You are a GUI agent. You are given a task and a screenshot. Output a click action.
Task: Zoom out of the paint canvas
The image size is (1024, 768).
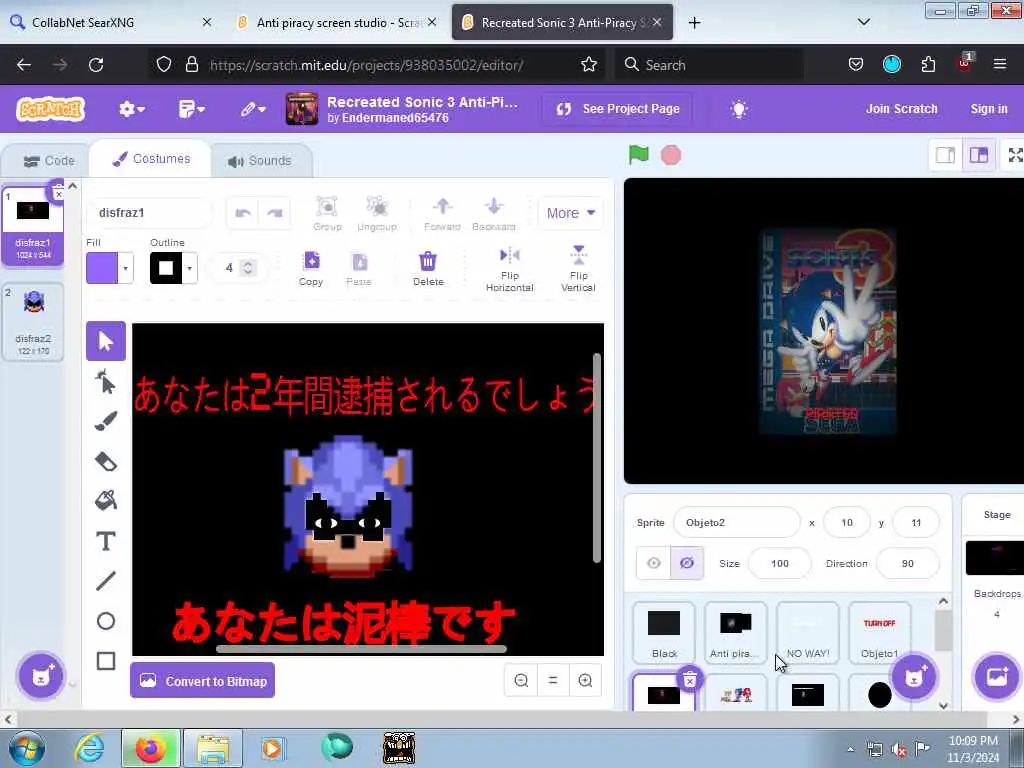click(x=521, y=680)
